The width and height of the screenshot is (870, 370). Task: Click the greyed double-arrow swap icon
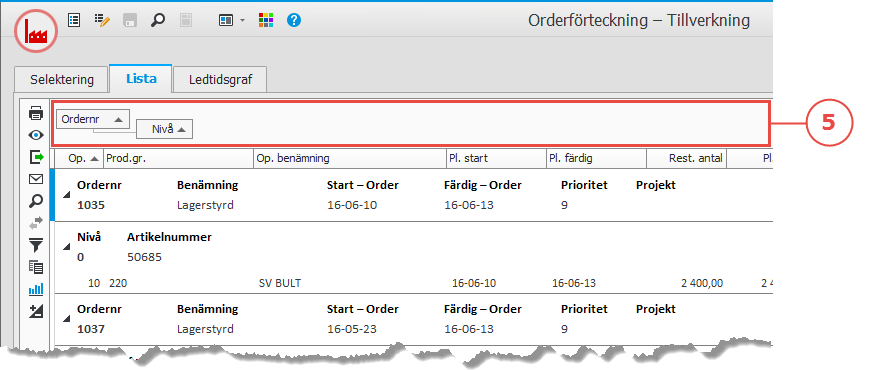coord(36,223)
